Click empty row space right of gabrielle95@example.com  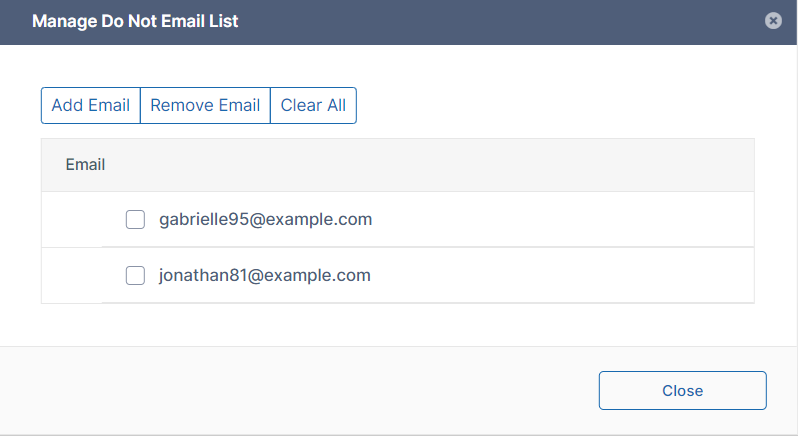click(x=560, y=219)
